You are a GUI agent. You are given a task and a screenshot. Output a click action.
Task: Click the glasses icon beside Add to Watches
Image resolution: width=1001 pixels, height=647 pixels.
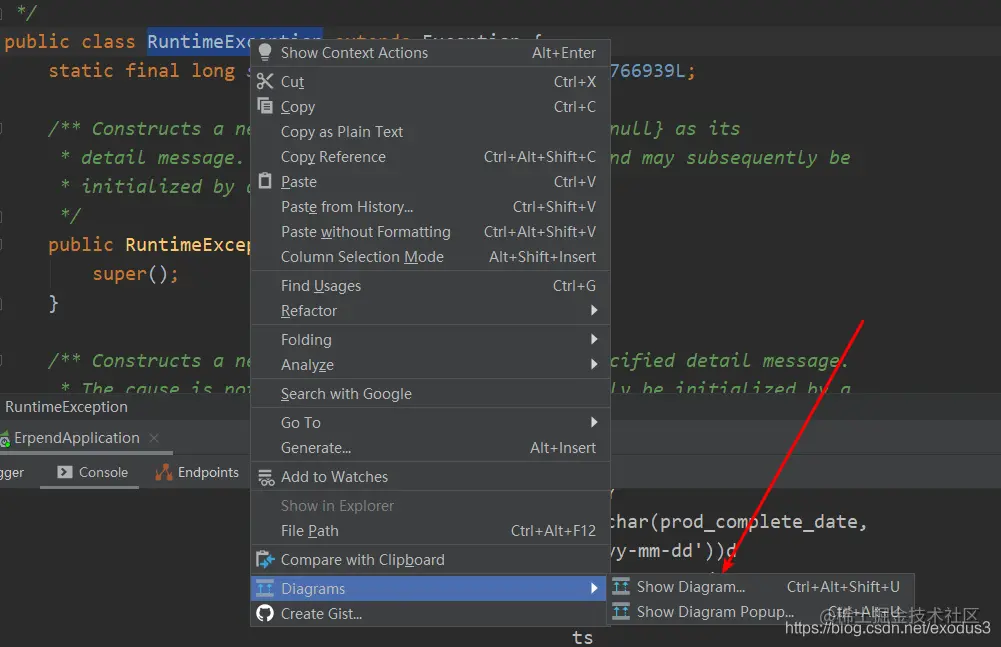pos(266,477)
